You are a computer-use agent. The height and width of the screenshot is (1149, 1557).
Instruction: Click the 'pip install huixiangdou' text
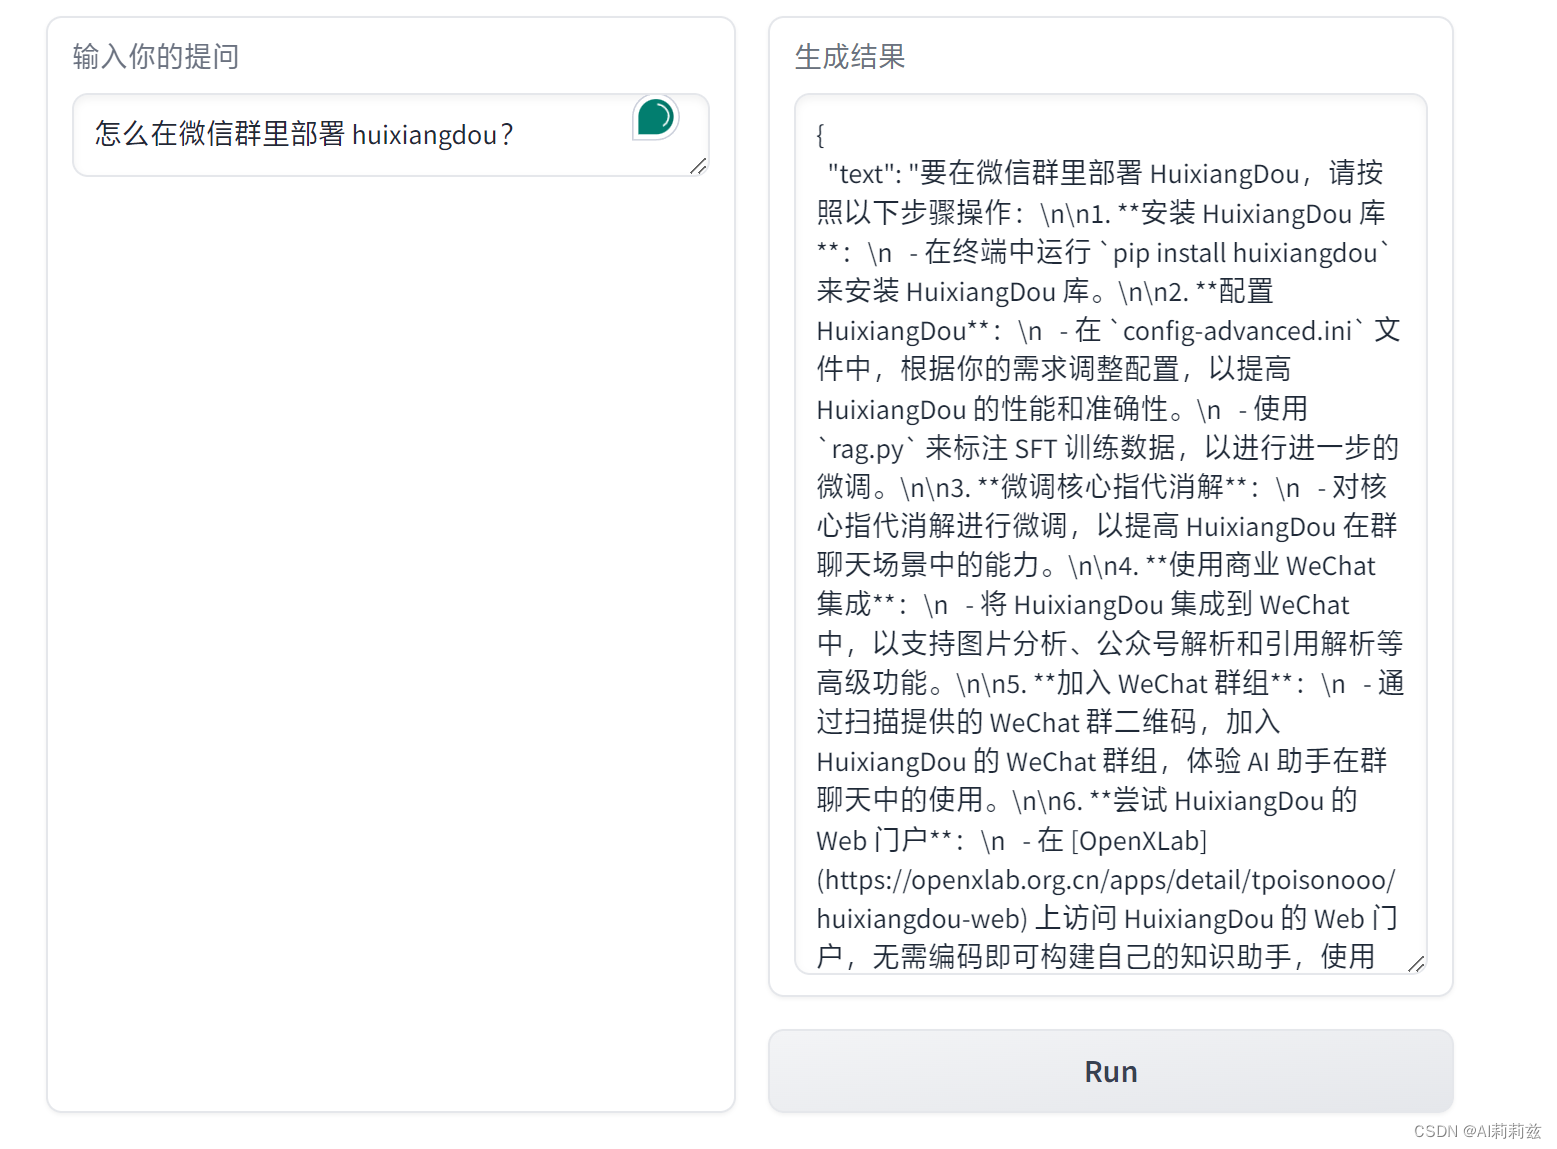(1245, 253)
